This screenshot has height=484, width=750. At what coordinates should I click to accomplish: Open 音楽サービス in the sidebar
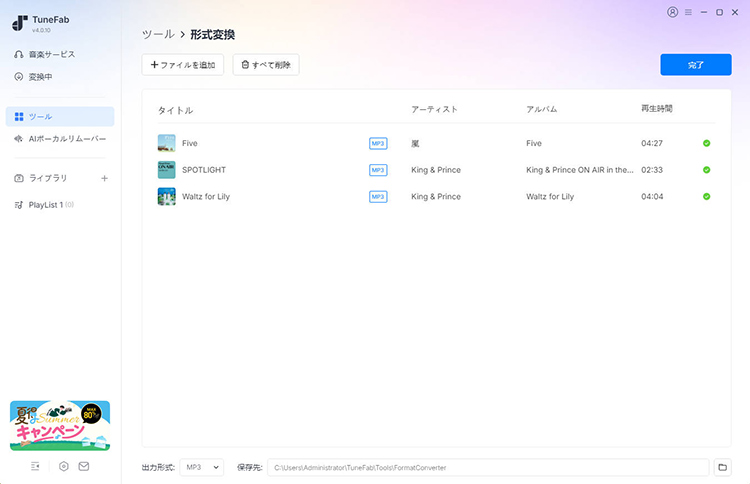click(52, 55)
